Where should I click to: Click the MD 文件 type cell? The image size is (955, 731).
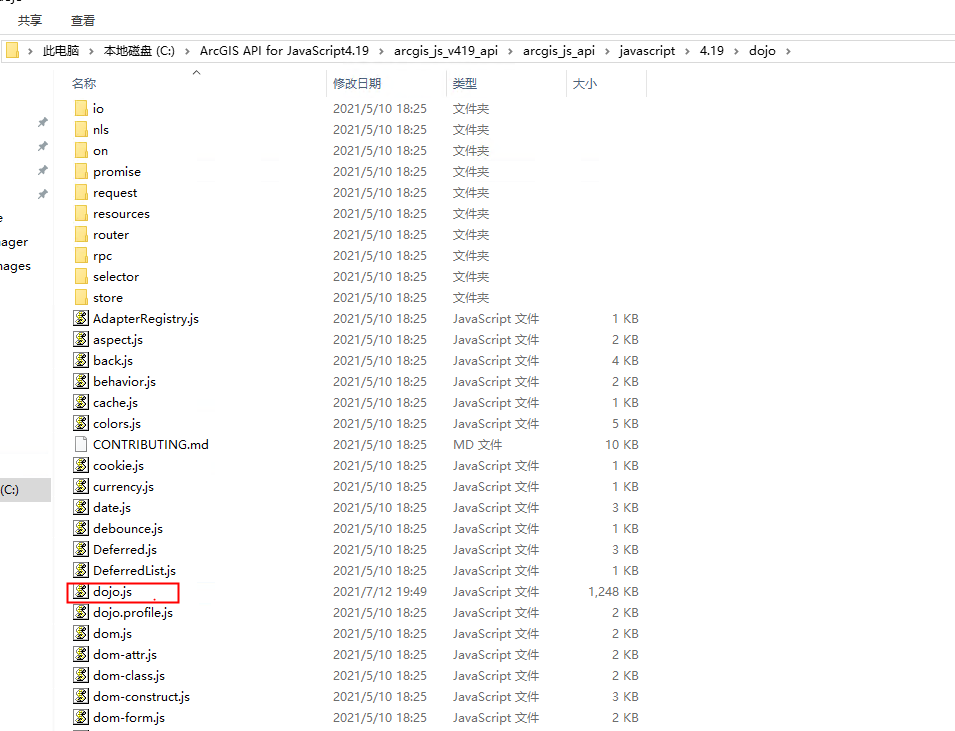click(478, 444)
